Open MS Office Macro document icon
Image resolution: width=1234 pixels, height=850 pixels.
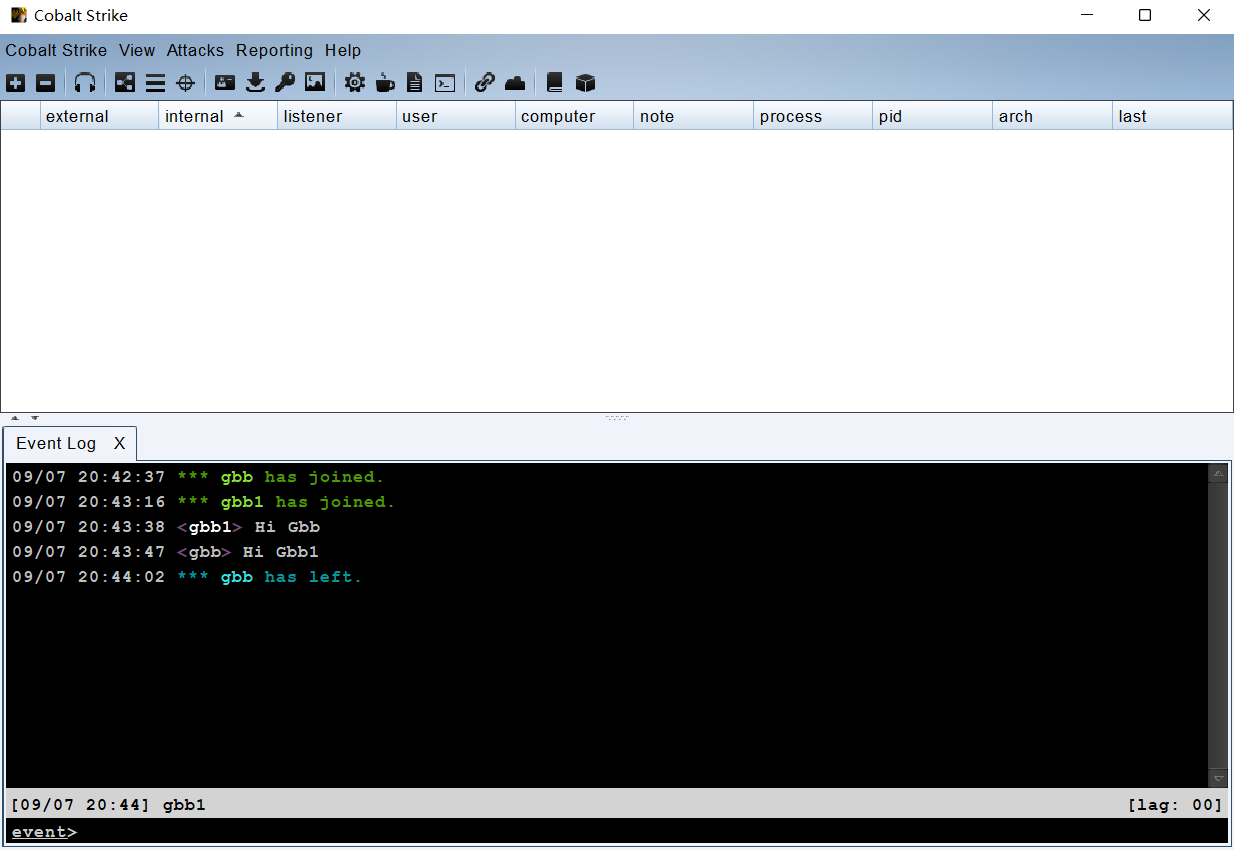click(414, 83)
